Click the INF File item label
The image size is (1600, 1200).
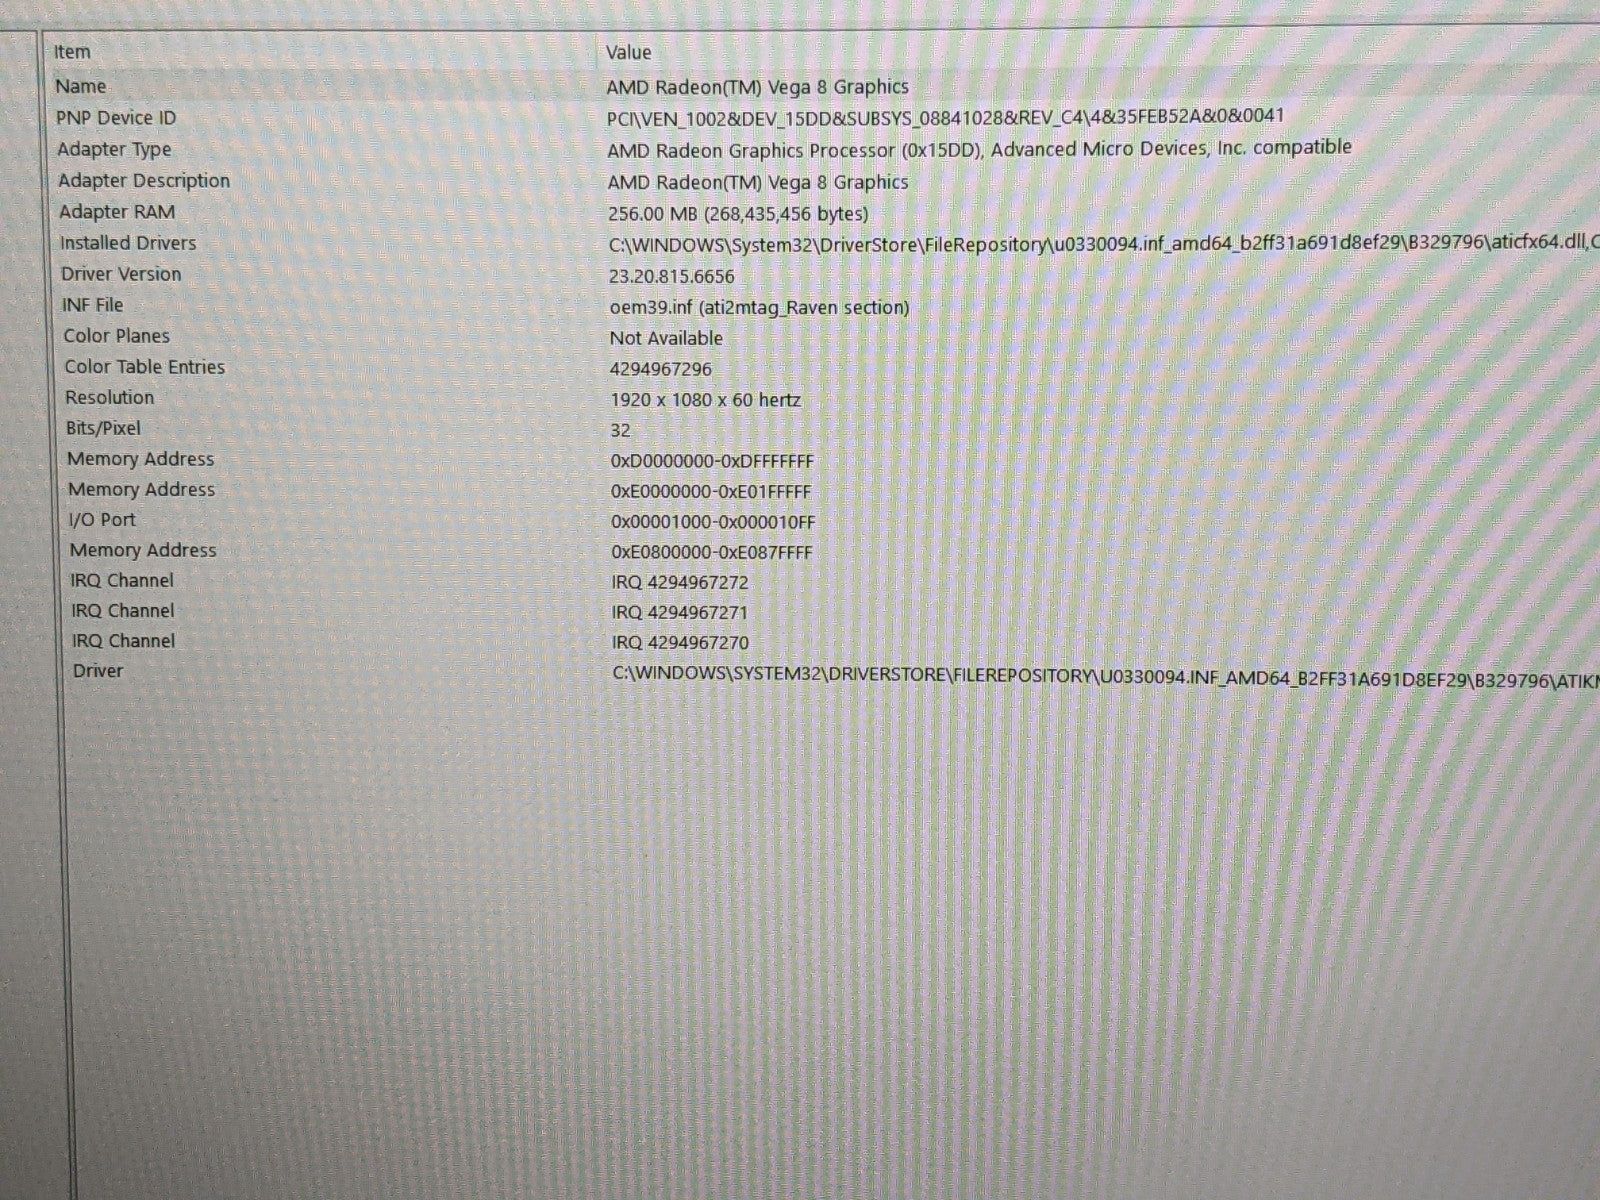click(93, 305)
